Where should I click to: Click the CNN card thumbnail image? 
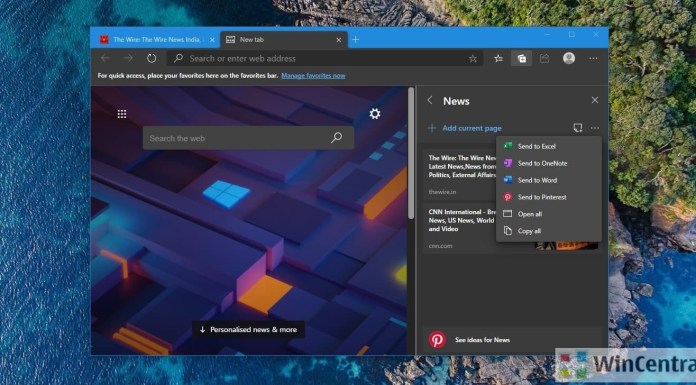[567, 245]
